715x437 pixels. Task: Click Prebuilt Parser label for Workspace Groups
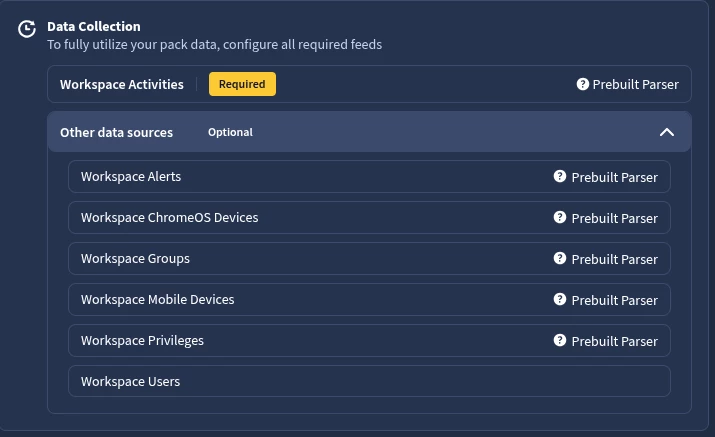click(x=614, y=259)
